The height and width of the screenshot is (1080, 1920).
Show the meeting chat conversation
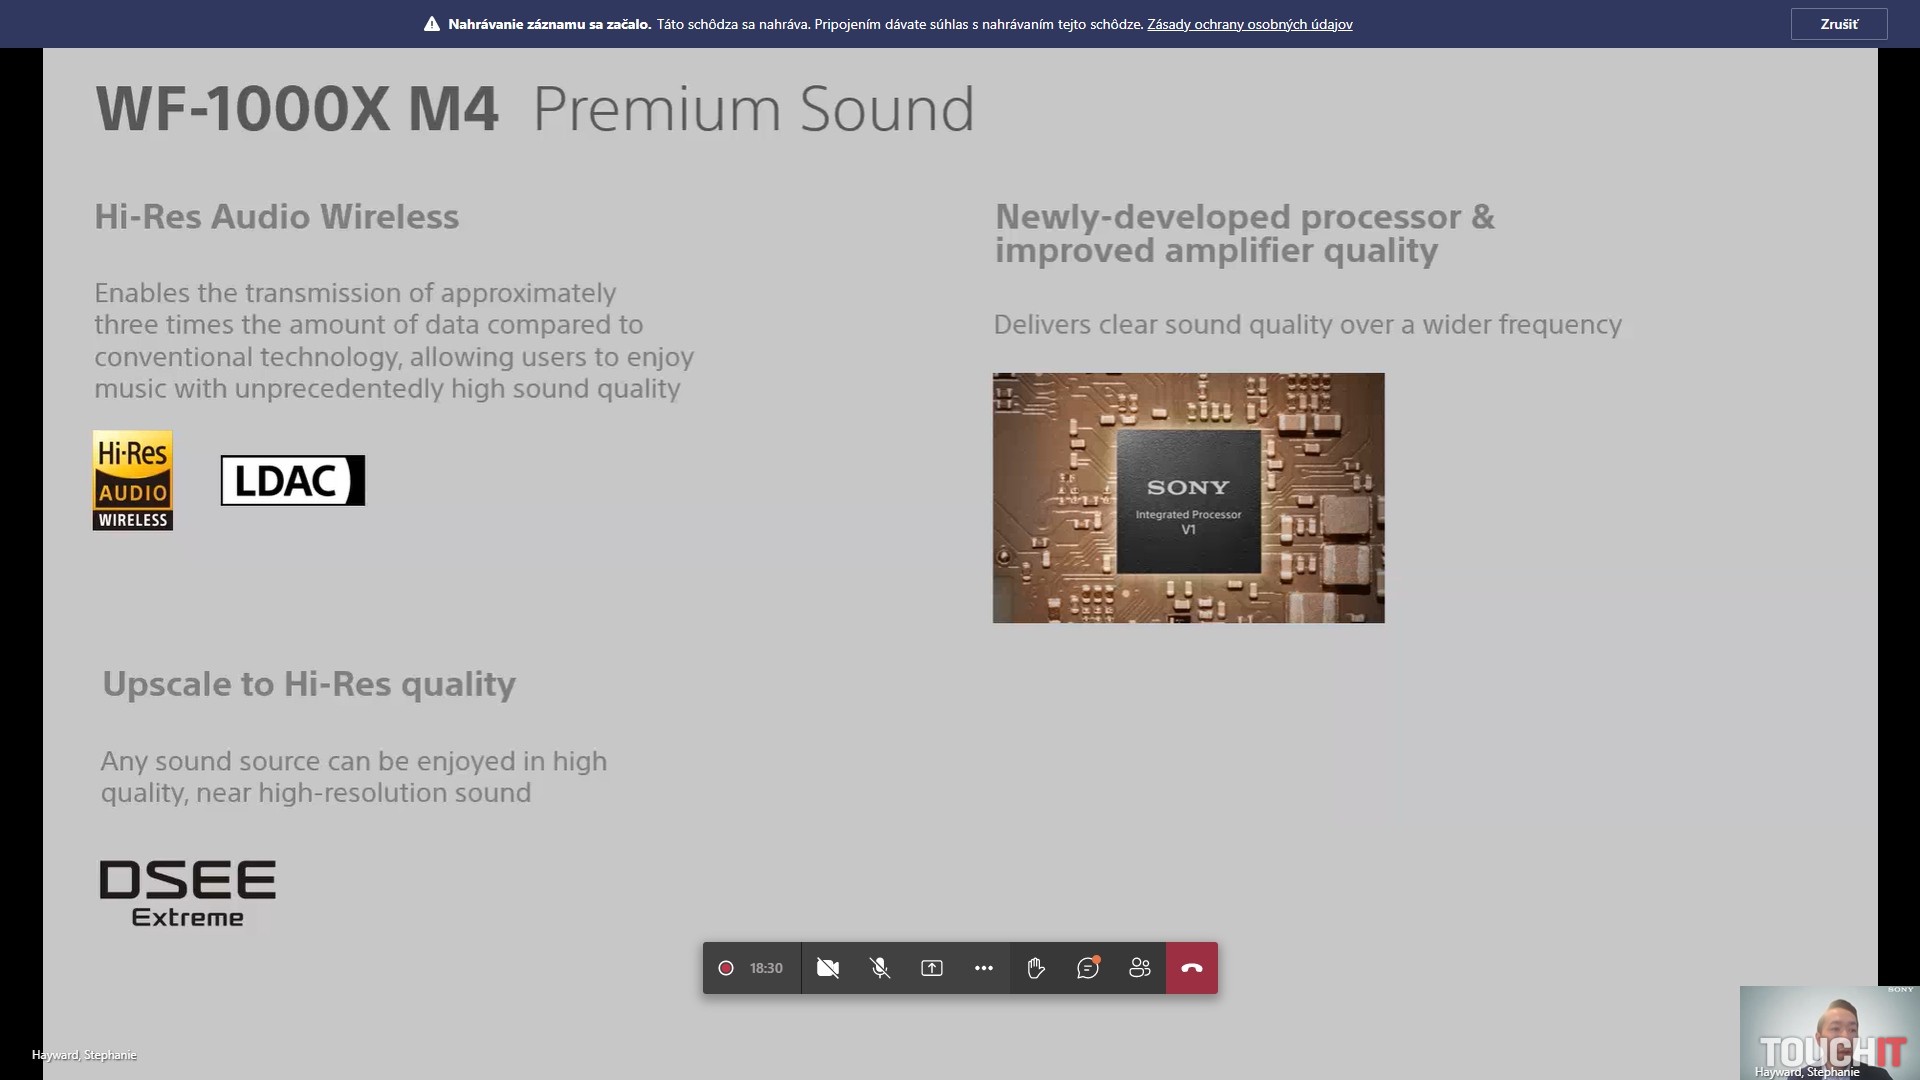pyautogui.click(x=1088, y=968)
